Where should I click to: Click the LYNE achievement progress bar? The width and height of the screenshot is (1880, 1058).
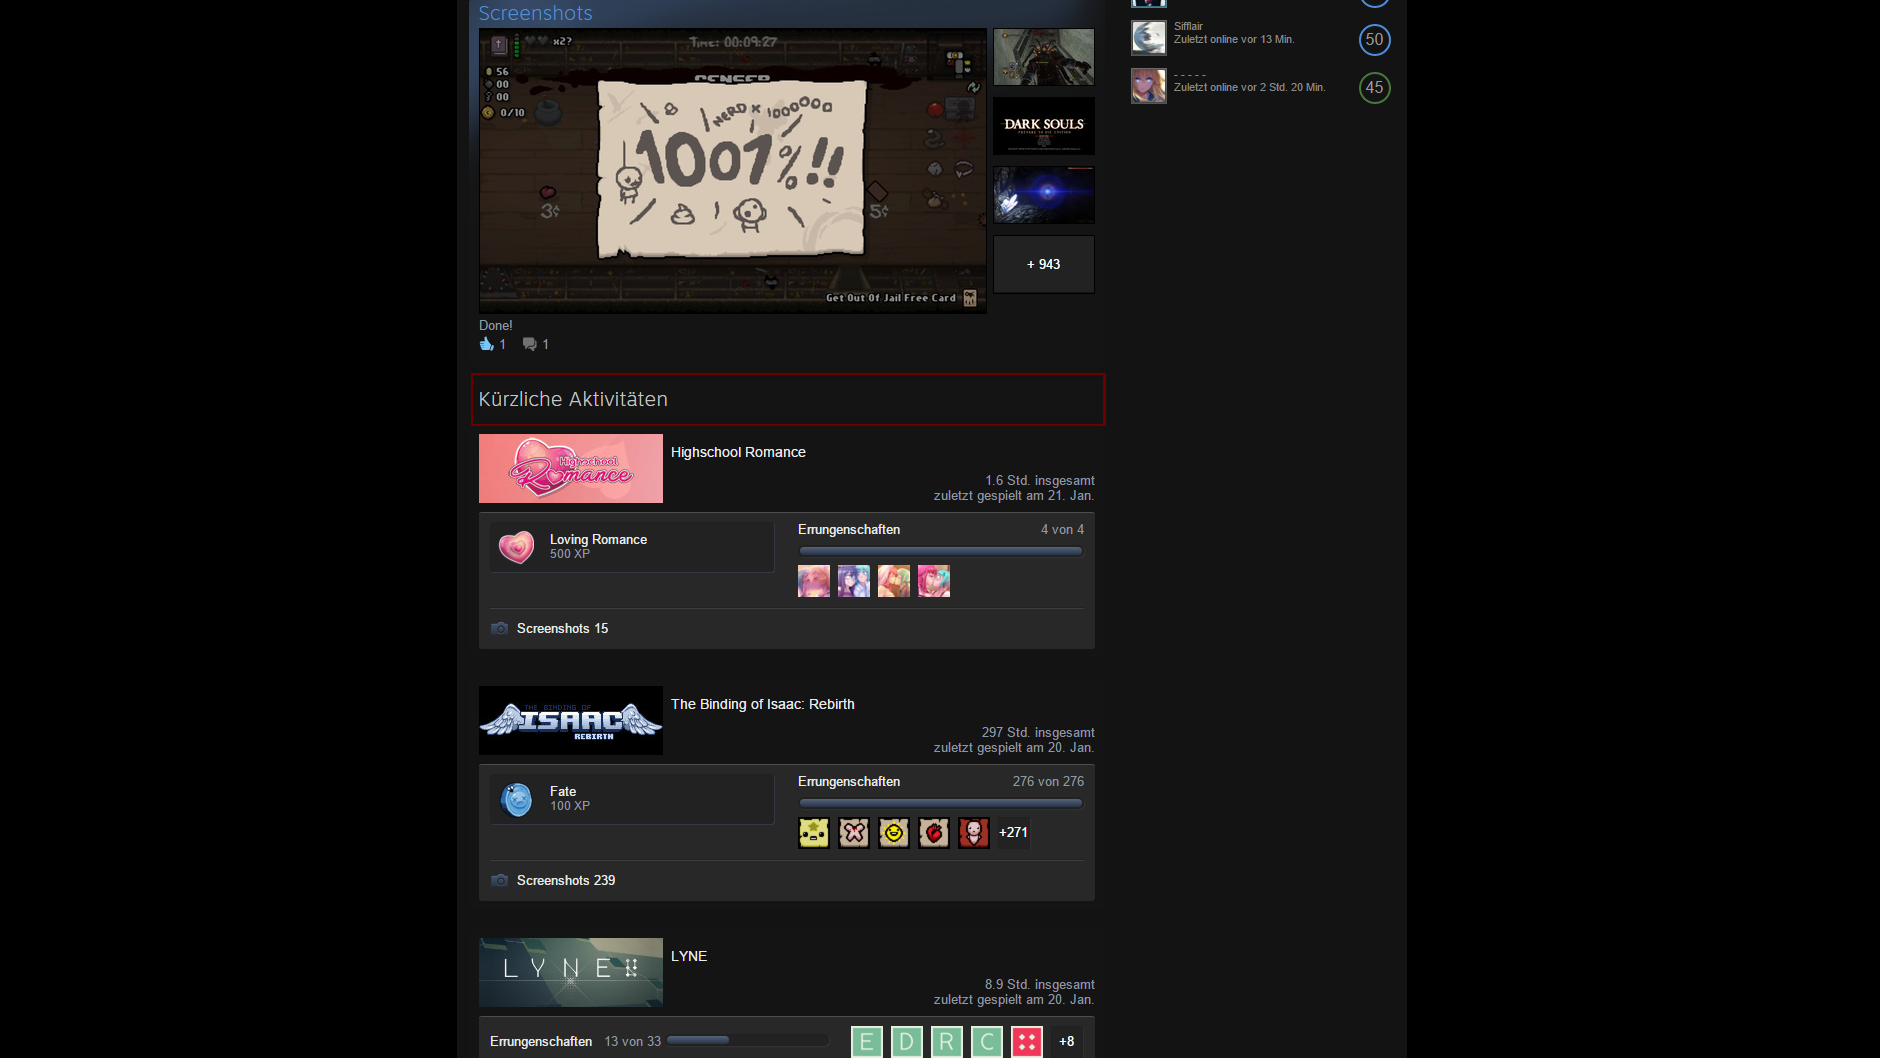[748, 1040]
